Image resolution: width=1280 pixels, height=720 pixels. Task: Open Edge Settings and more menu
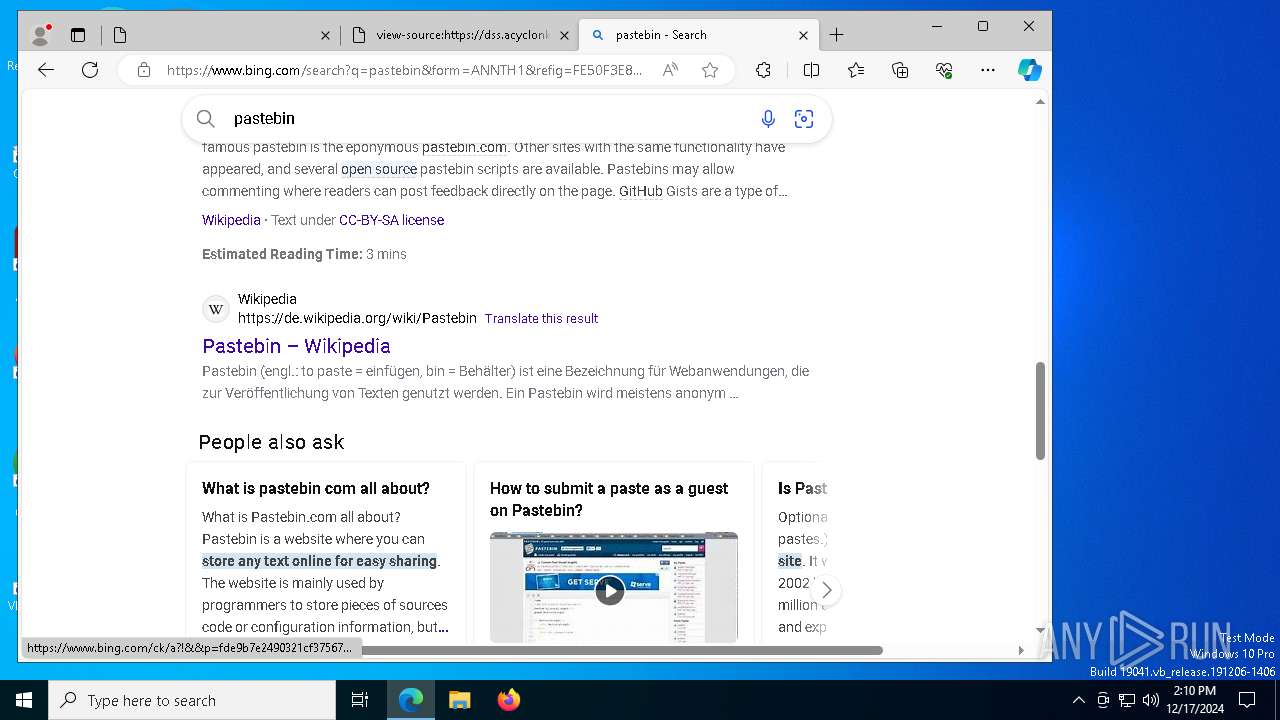[x=988, y=70]
